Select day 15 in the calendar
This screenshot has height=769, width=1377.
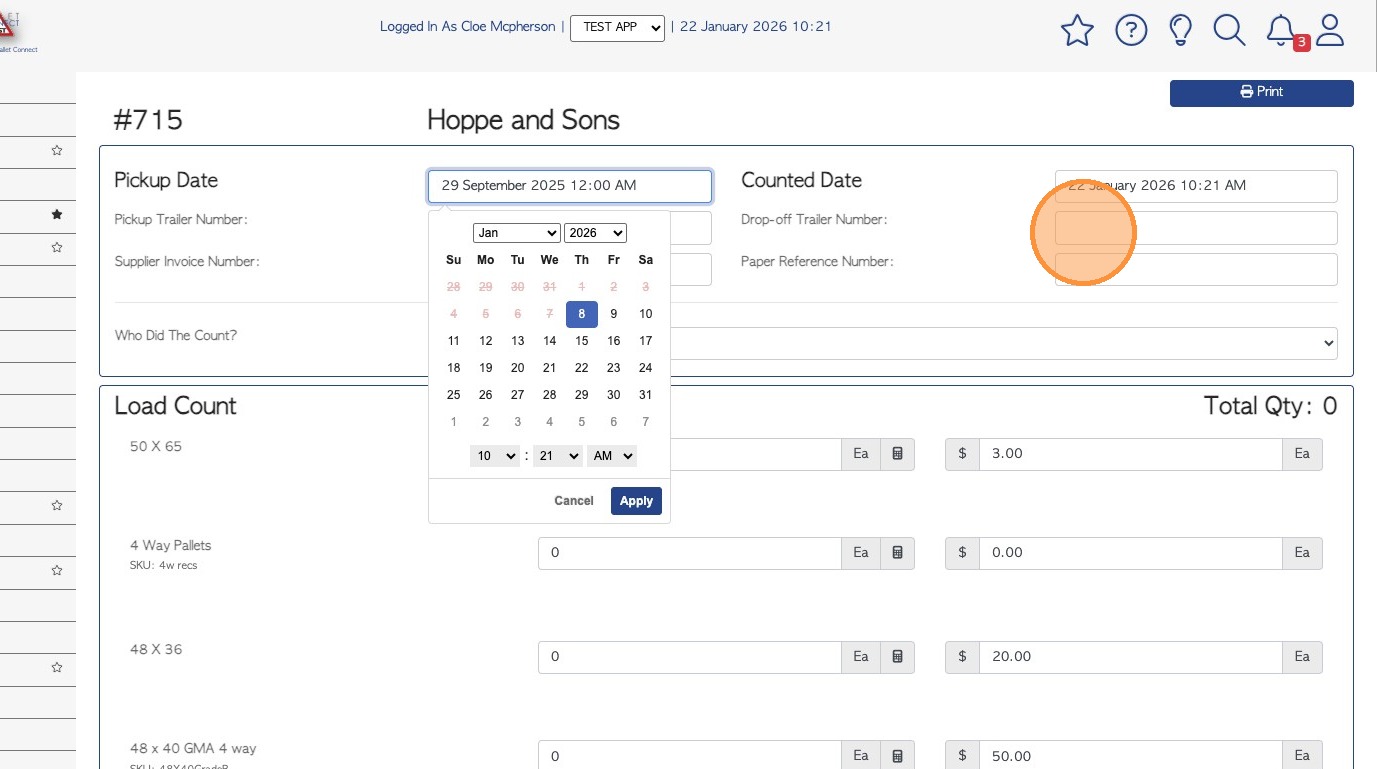point(582,341)
